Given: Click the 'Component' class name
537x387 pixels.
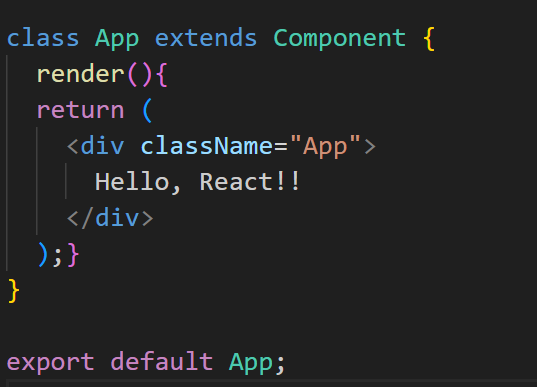Looking at the screenshot, I should (x=339, y=39).
